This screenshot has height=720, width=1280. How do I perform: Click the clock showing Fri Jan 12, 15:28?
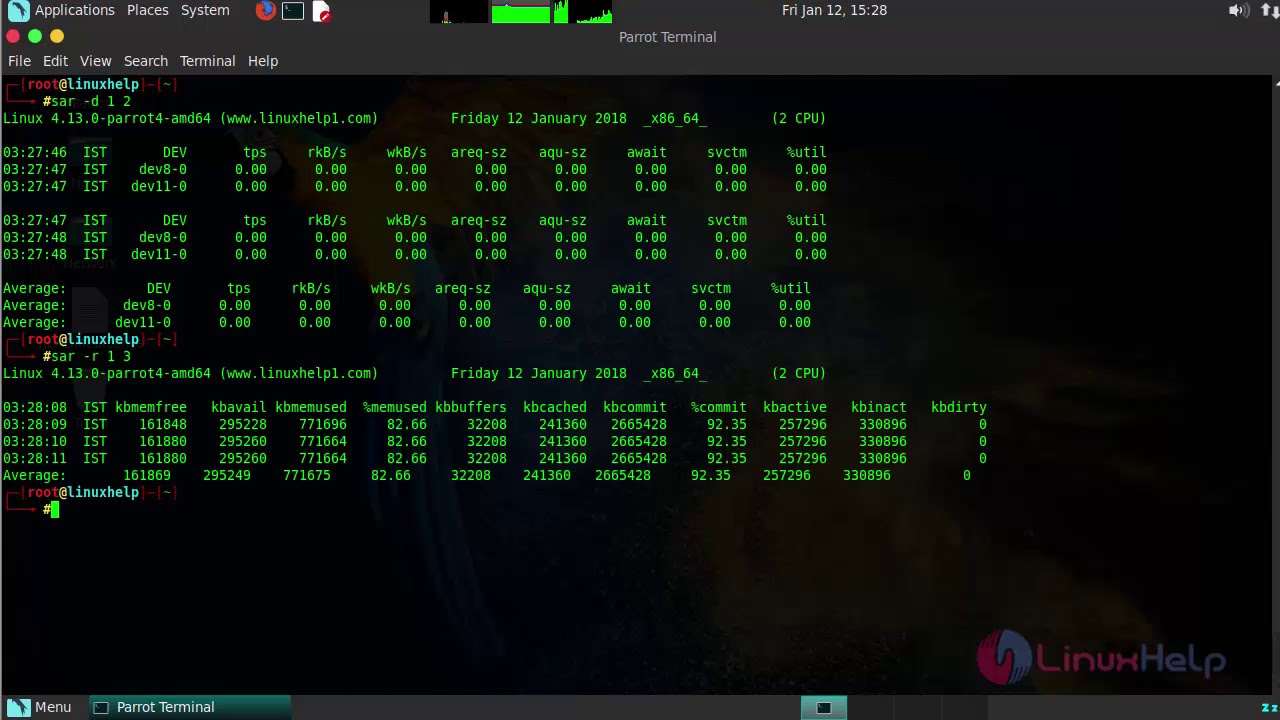pyautogui.click(x=835, y=10)
